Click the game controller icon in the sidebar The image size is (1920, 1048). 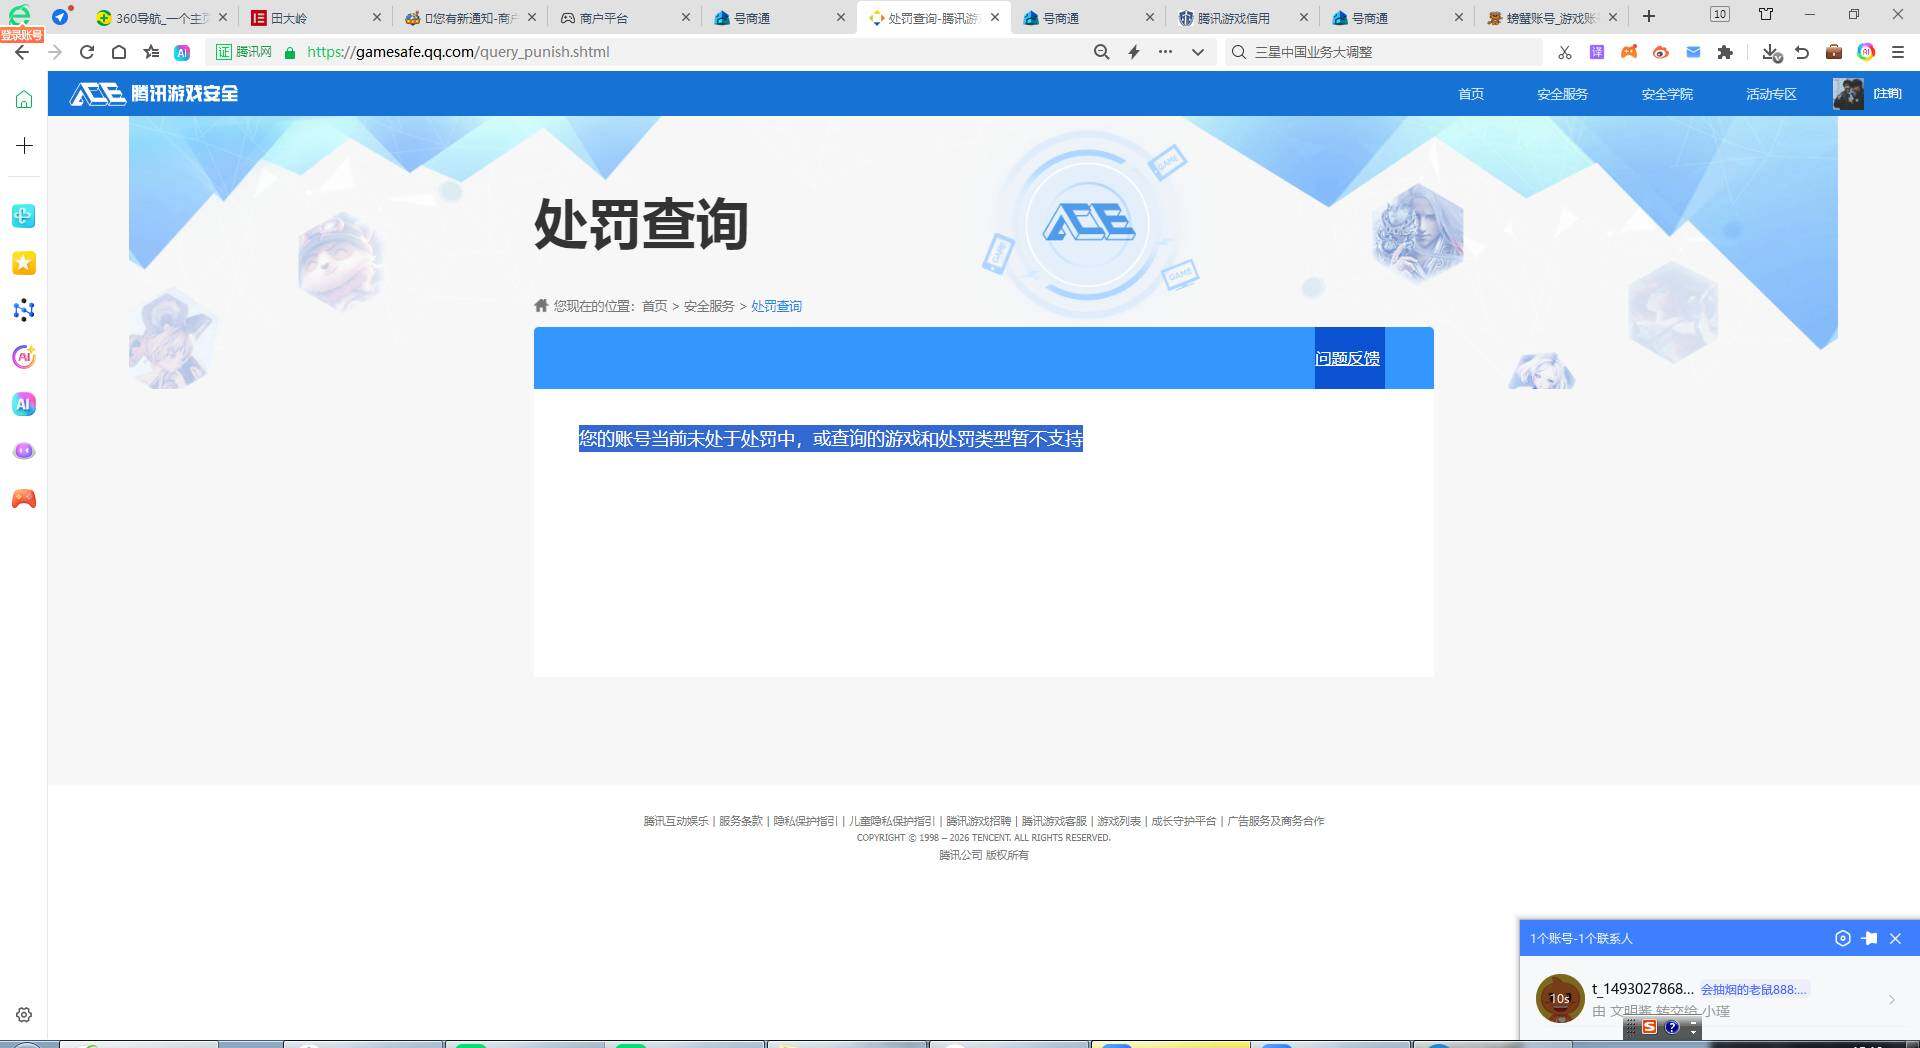tap(24, 498)
